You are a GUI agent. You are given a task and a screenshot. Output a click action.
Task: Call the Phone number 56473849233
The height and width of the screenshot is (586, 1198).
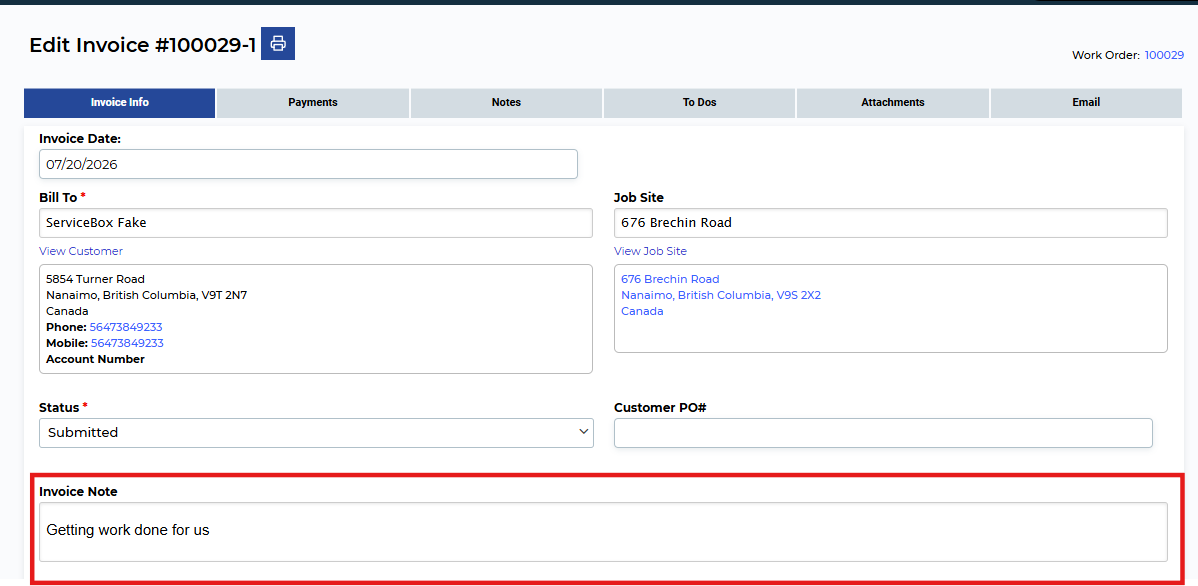126,327
